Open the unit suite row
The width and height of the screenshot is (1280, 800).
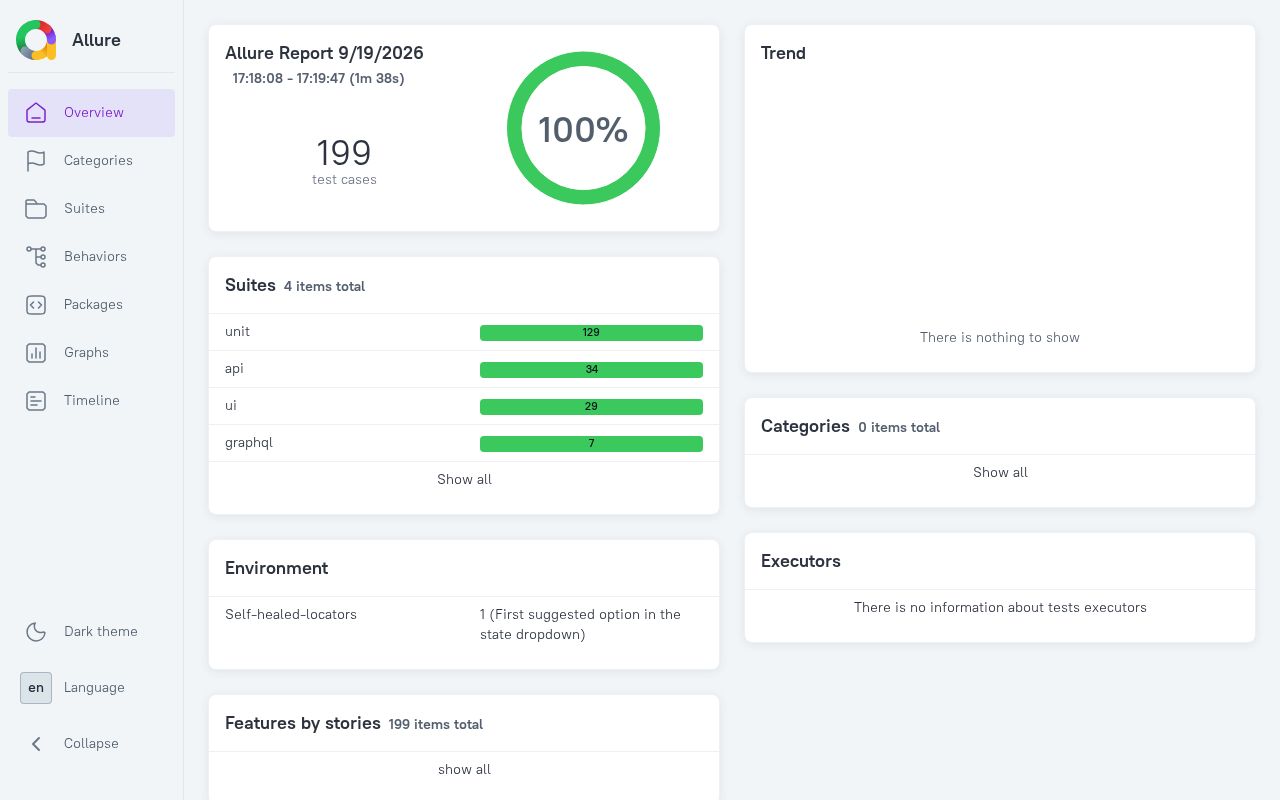click(x=464, y=332)
